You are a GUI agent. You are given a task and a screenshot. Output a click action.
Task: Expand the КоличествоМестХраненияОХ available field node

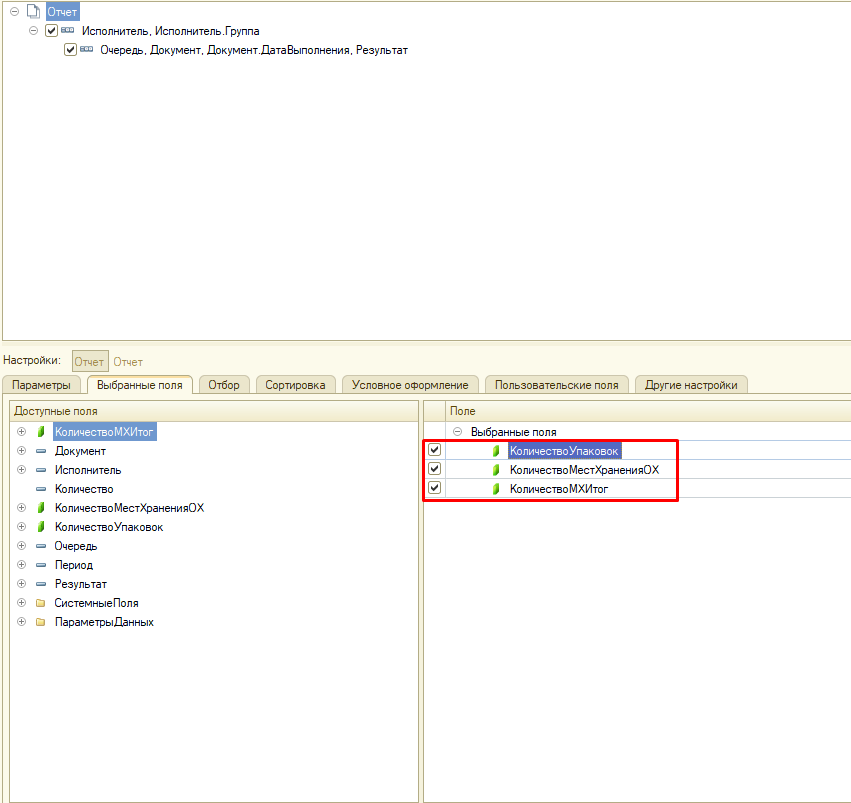pyautogui.click(x=22, y=508)
